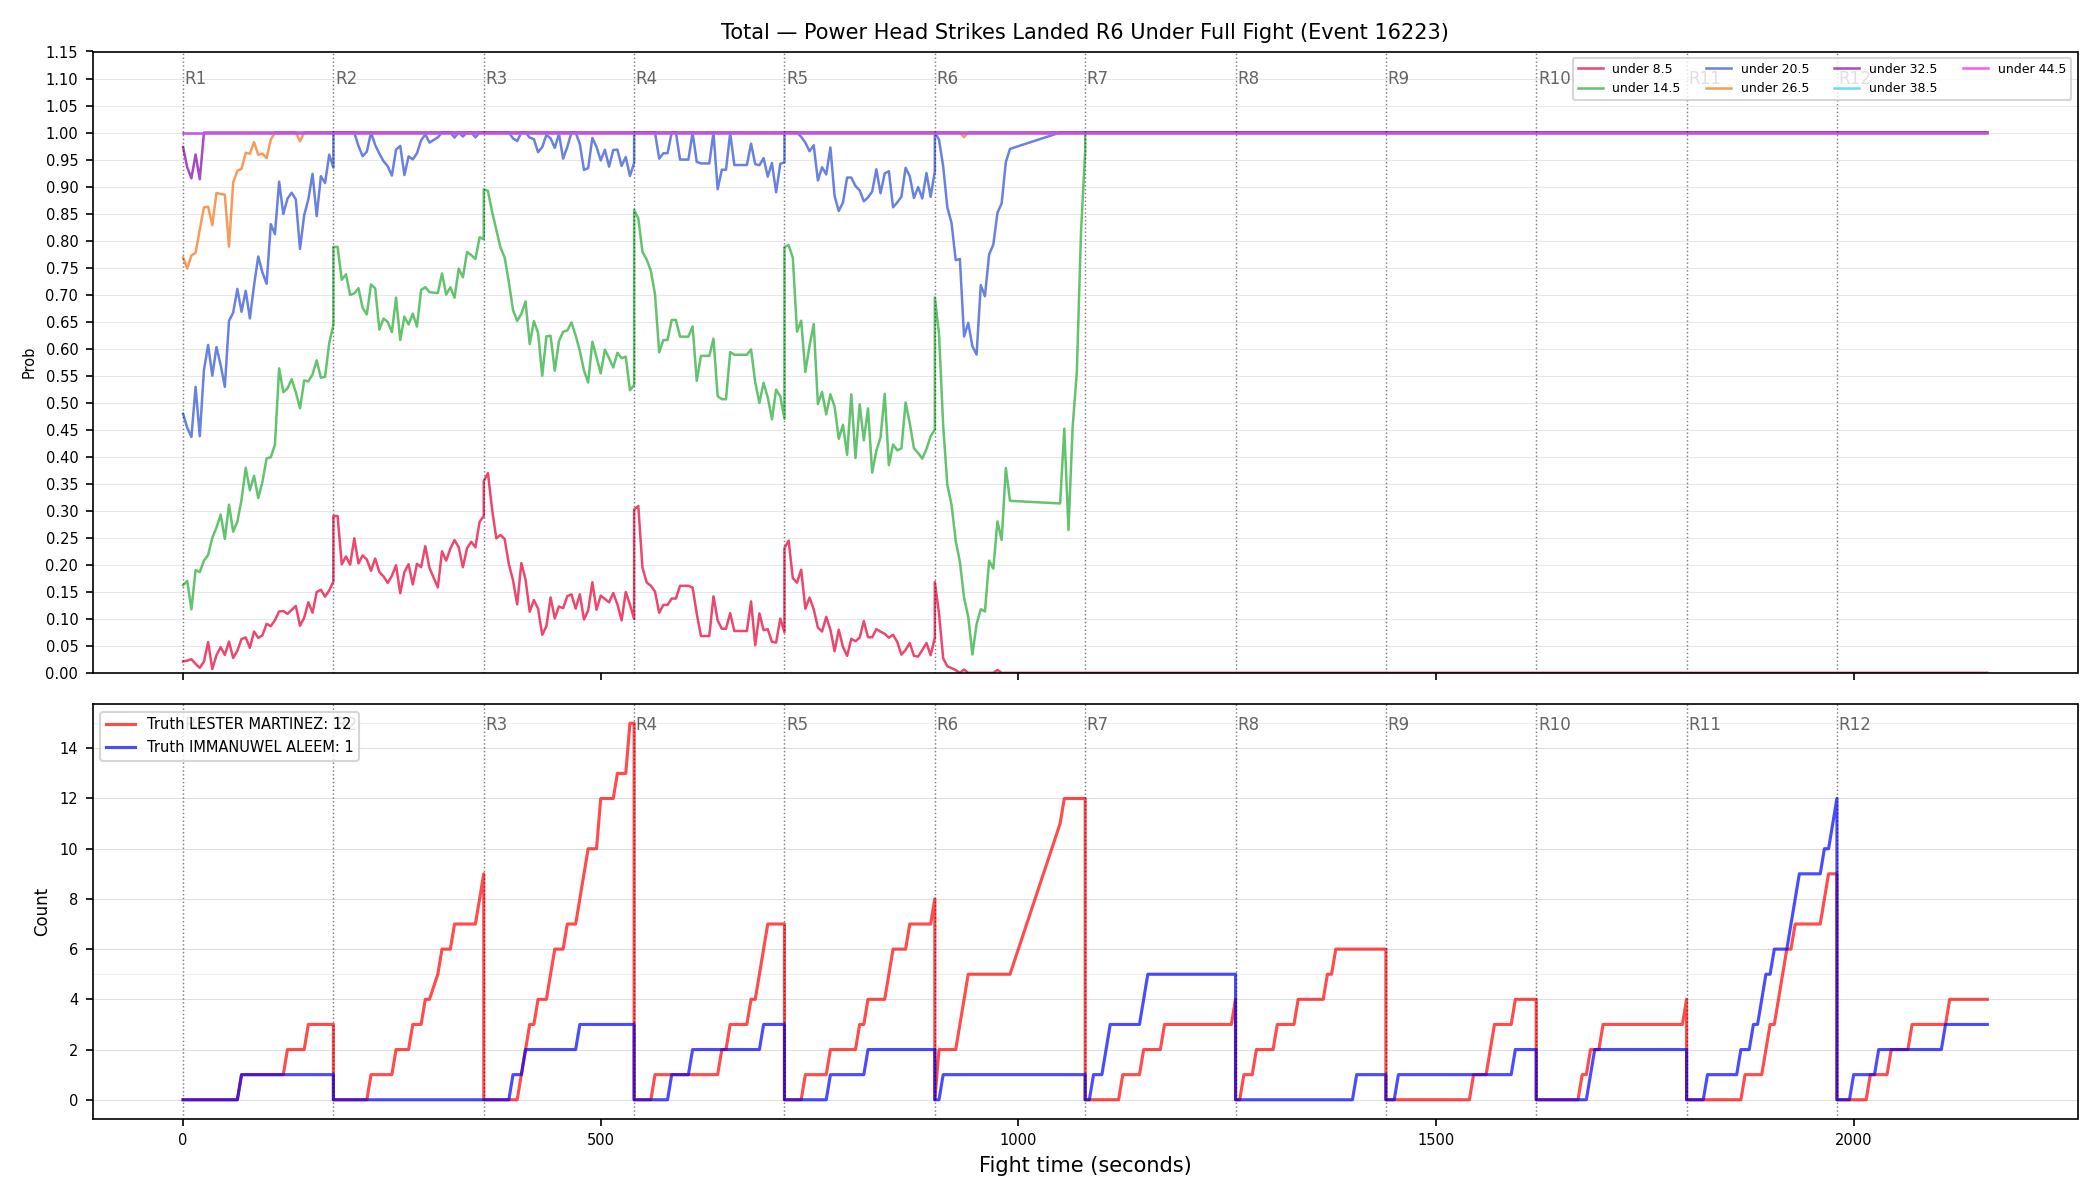2100x1200 pixels.
Task: Select the 'under 38.5' legend label
Action: (1902, 88)
